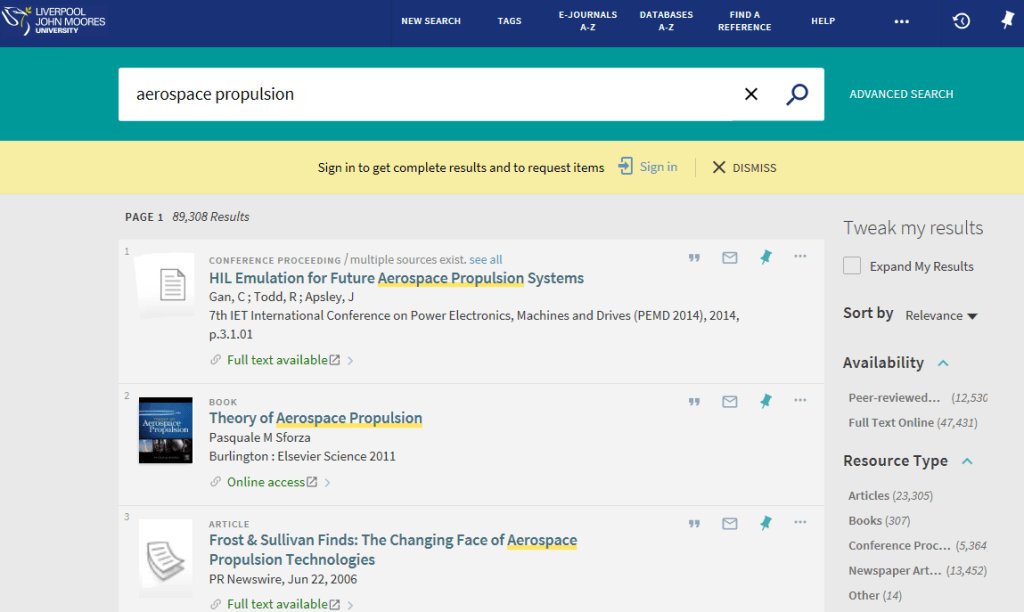Open E-Journals A-Z menu item
This screenshot has width=1024, height=612.
click(x=588, y=21)
